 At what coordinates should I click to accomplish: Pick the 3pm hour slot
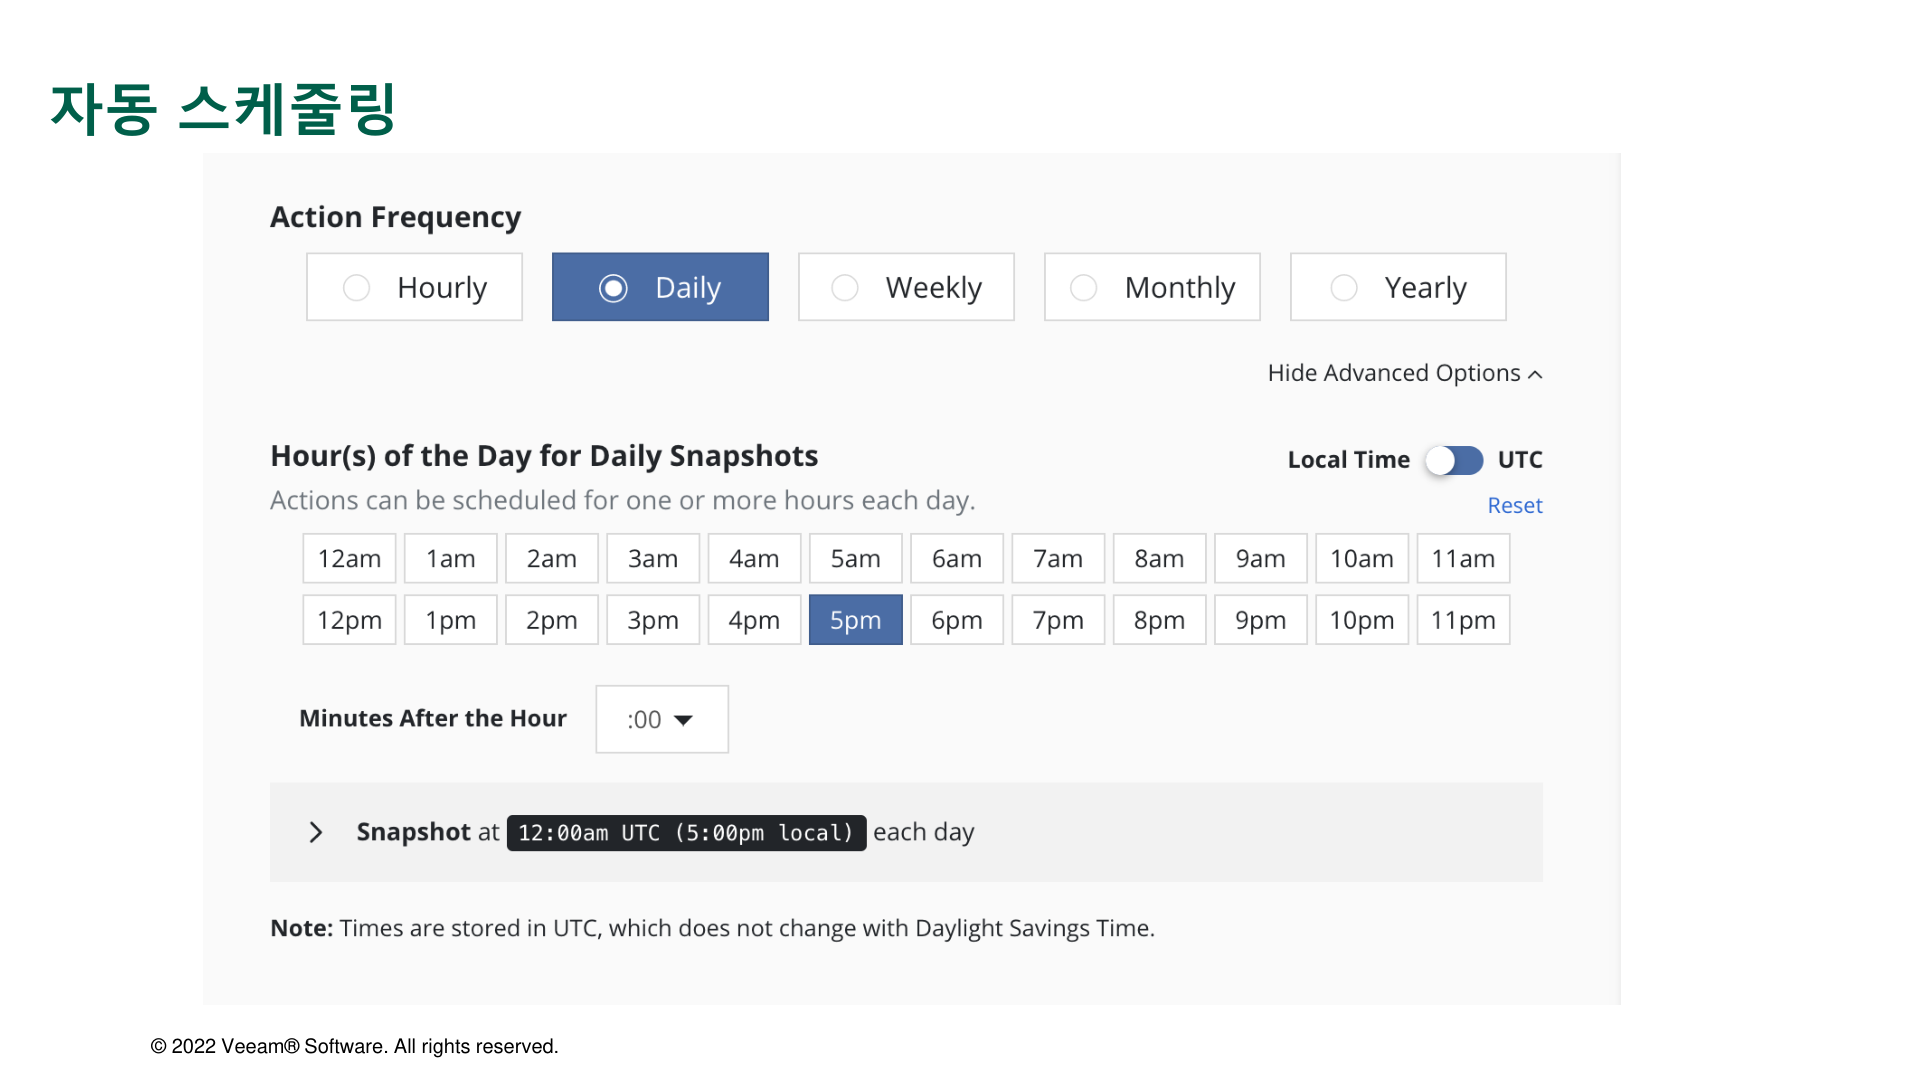click(x=652, y=620)
